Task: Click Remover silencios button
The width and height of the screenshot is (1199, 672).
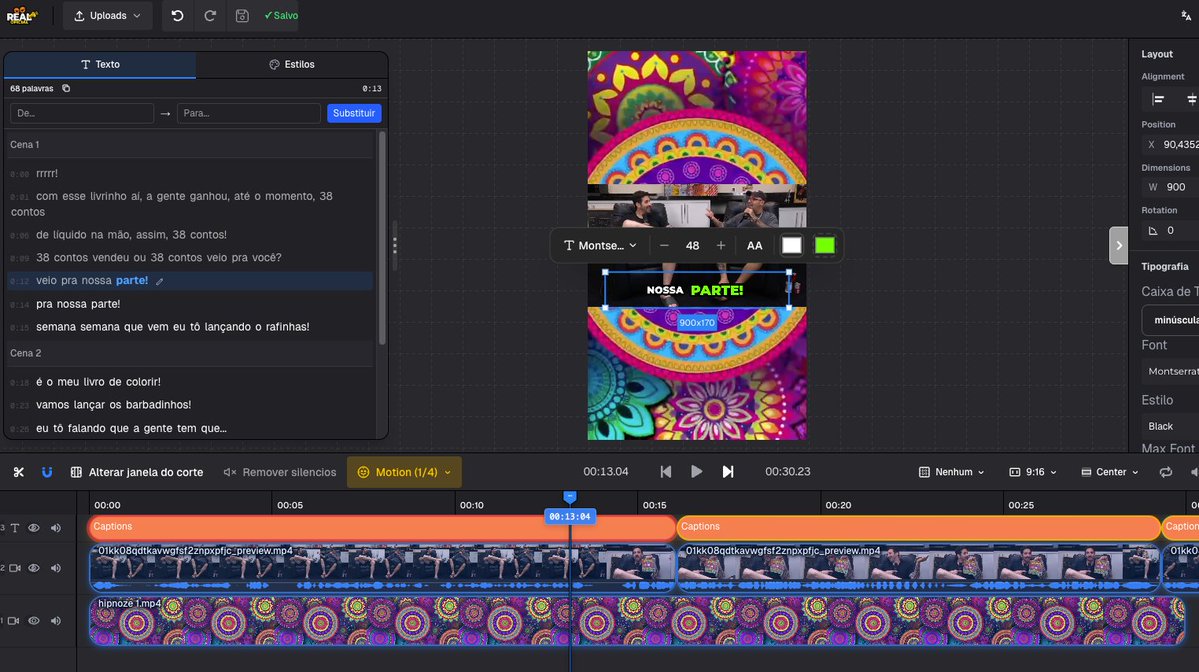Action: tap(280, 472)
